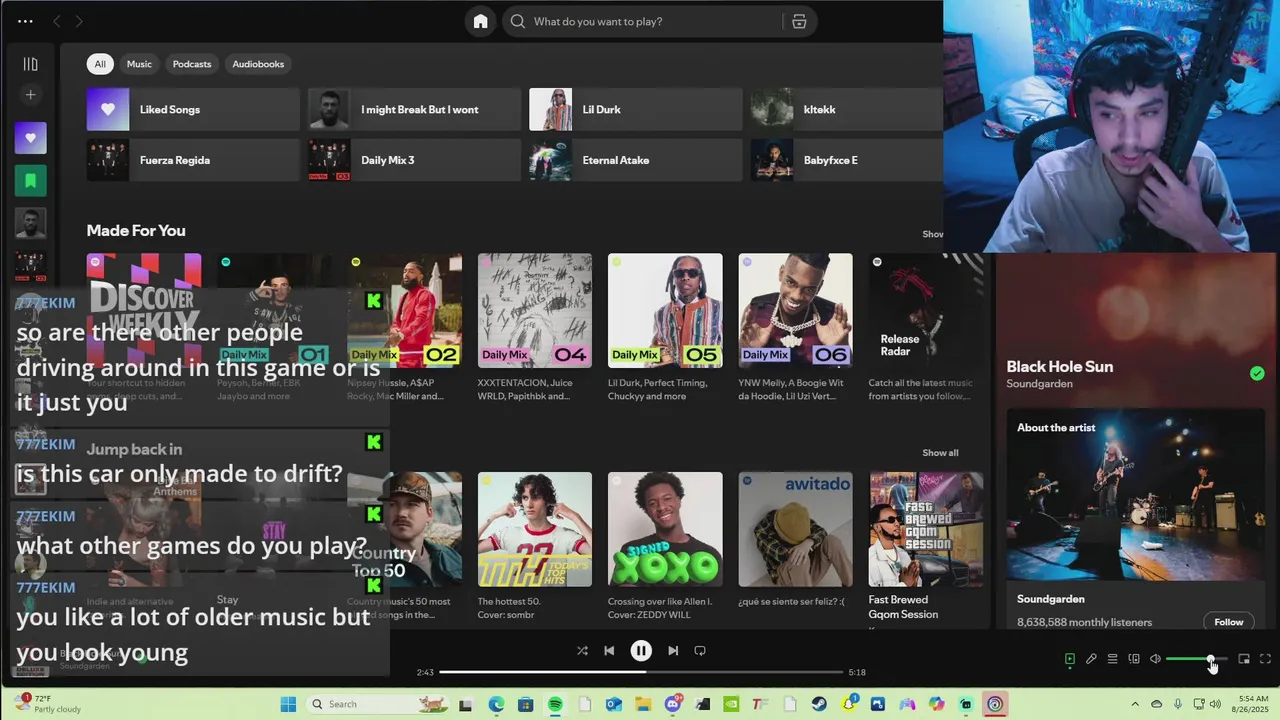Open Lil Durk shortcut card
1280x720 pixels.
(635, 109)
